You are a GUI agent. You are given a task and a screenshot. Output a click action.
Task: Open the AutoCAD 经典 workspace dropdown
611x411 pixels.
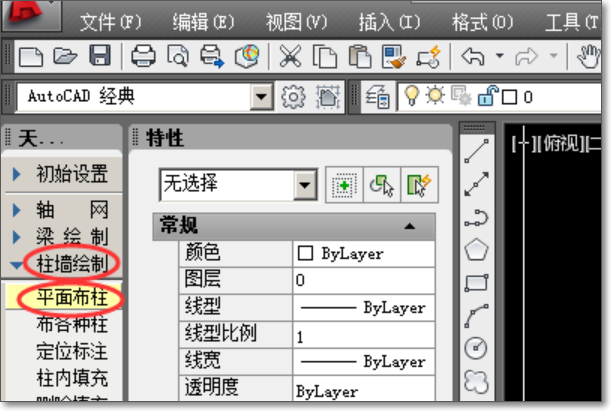click(261, 97)
